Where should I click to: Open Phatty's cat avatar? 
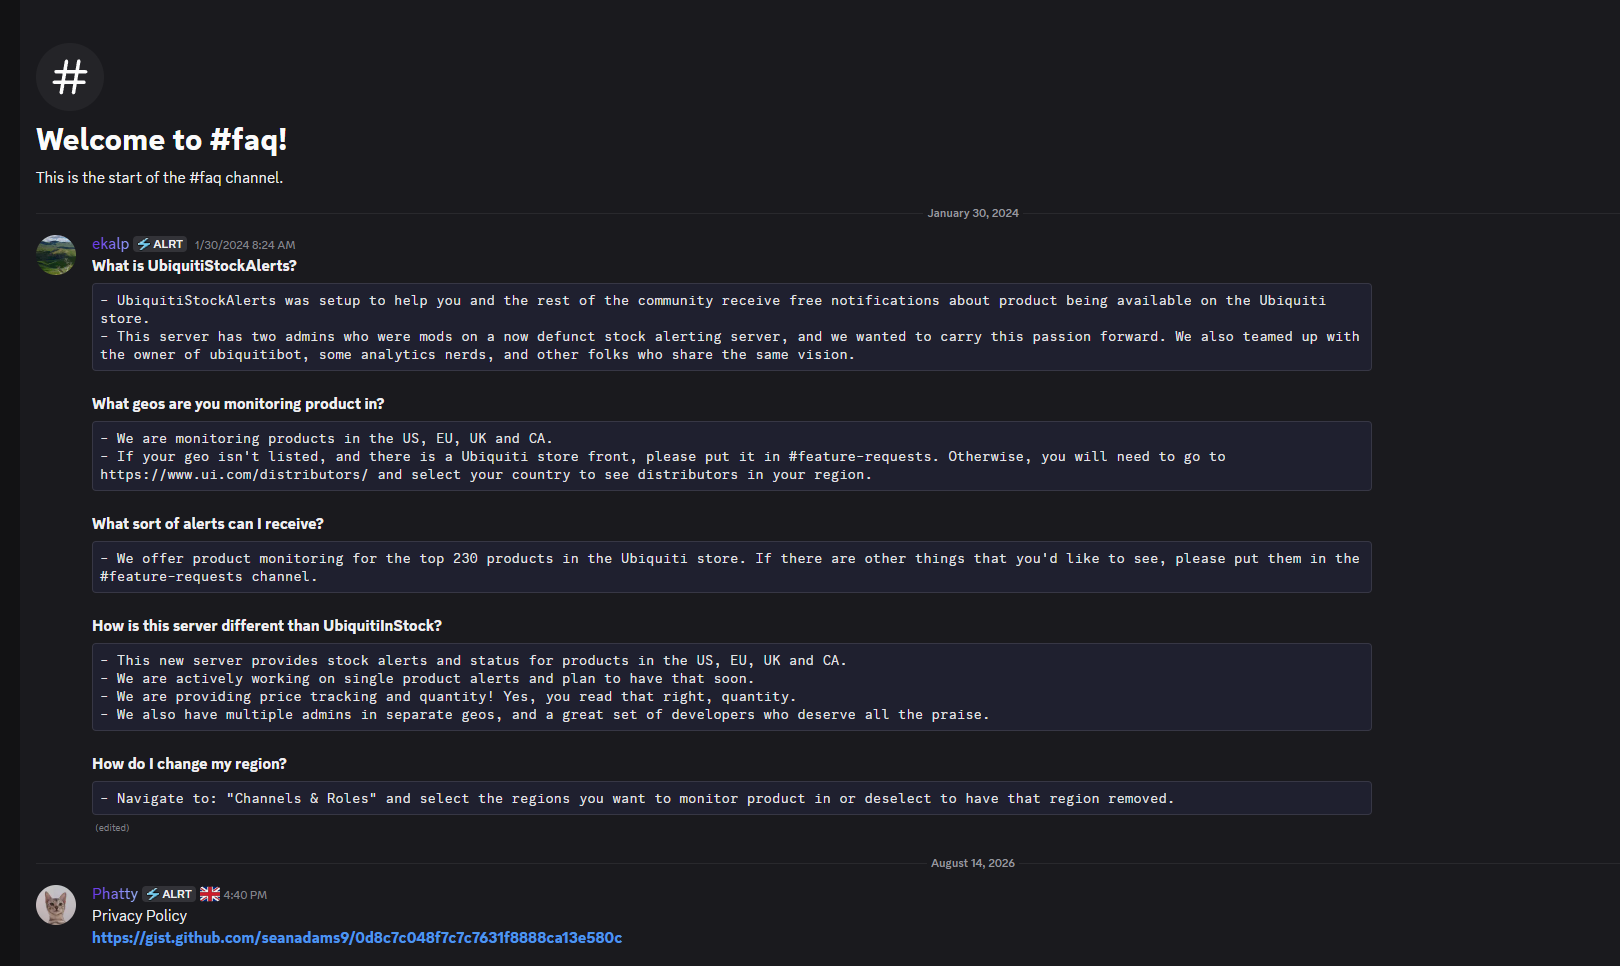click(56, 905)
